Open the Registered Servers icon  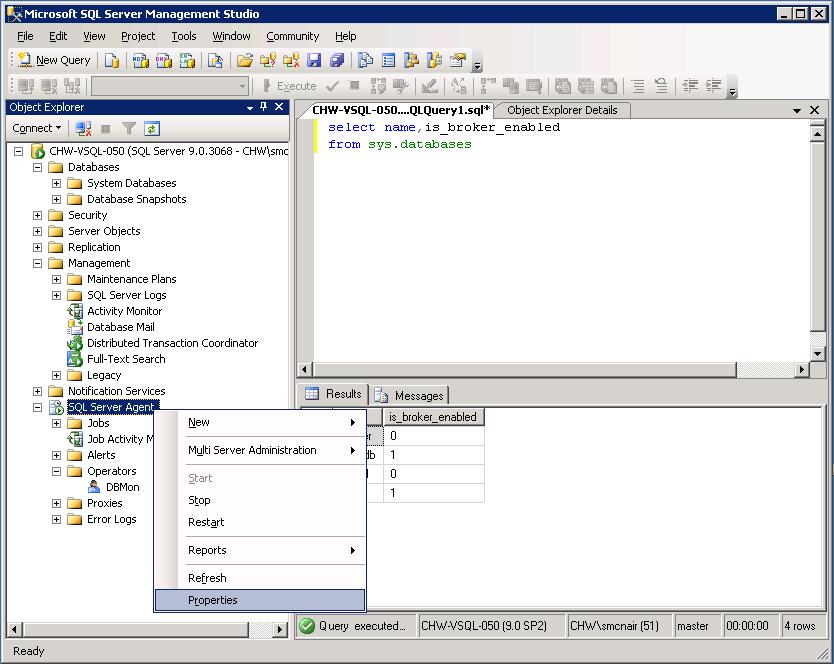click(x=365, y=60)
